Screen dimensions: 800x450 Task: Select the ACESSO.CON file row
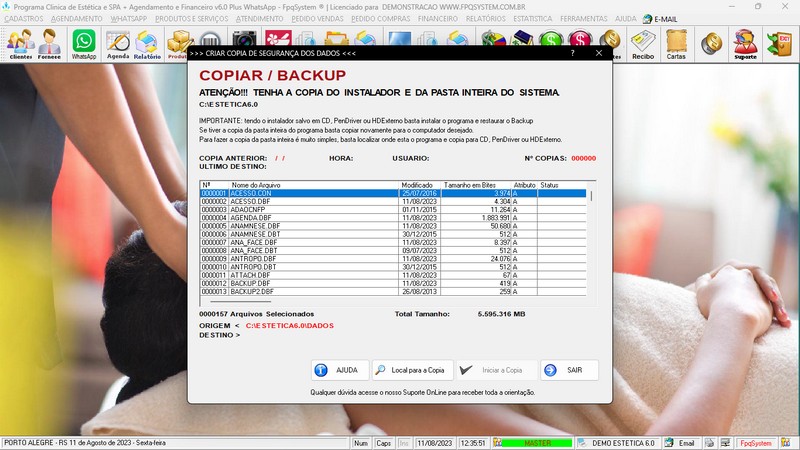(x=393, y=193)
